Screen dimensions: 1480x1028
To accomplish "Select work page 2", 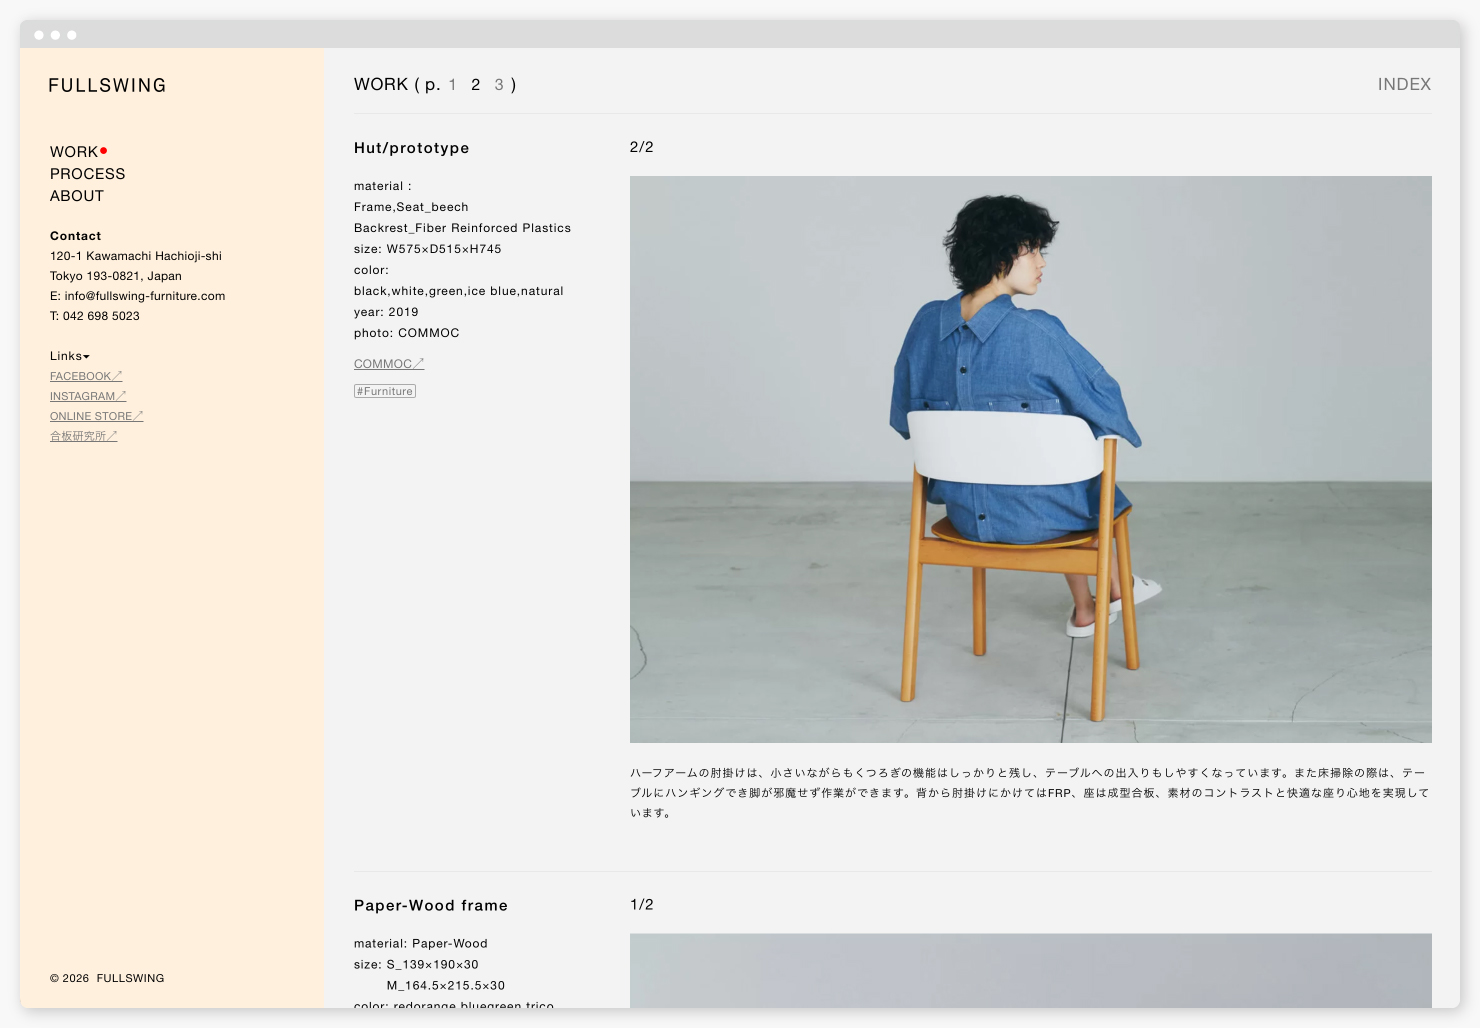I will [476, 85].
